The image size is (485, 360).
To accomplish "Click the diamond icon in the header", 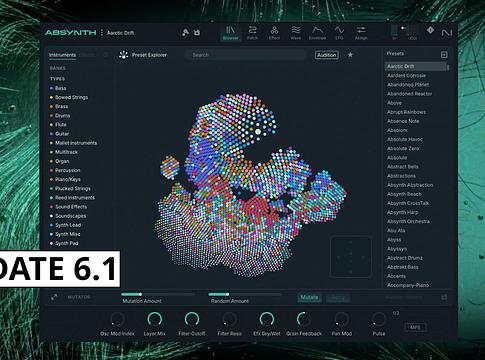I will (430, 30).
